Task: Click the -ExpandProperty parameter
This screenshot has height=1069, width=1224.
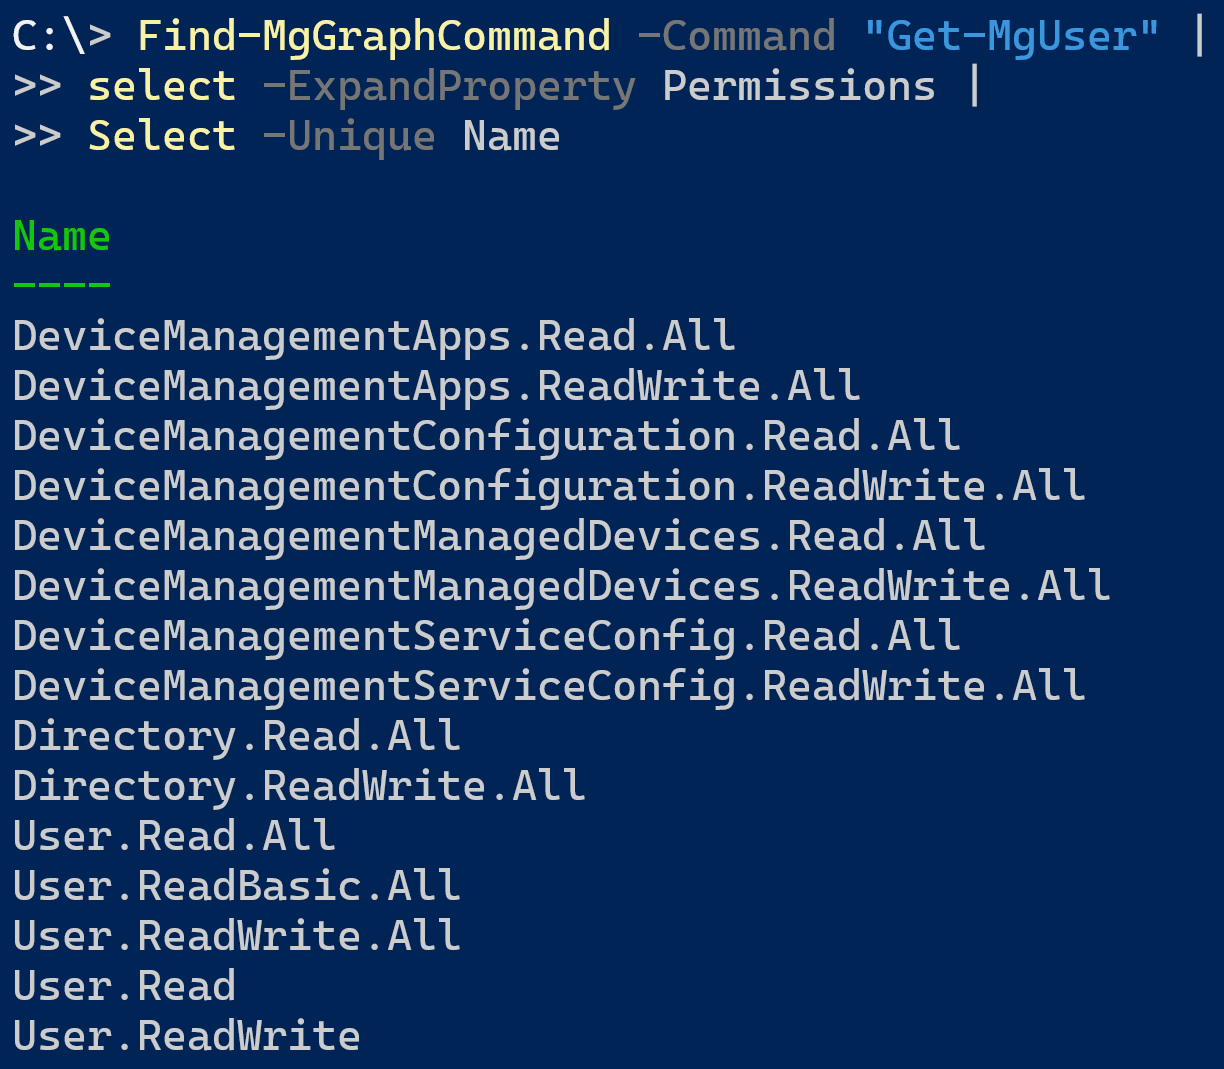Action: tap(449, 87)
